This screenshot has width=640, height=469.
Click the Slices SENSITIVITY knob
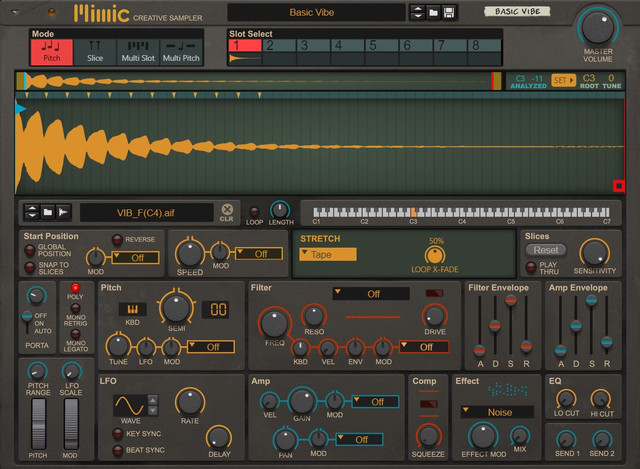(594, 253)
